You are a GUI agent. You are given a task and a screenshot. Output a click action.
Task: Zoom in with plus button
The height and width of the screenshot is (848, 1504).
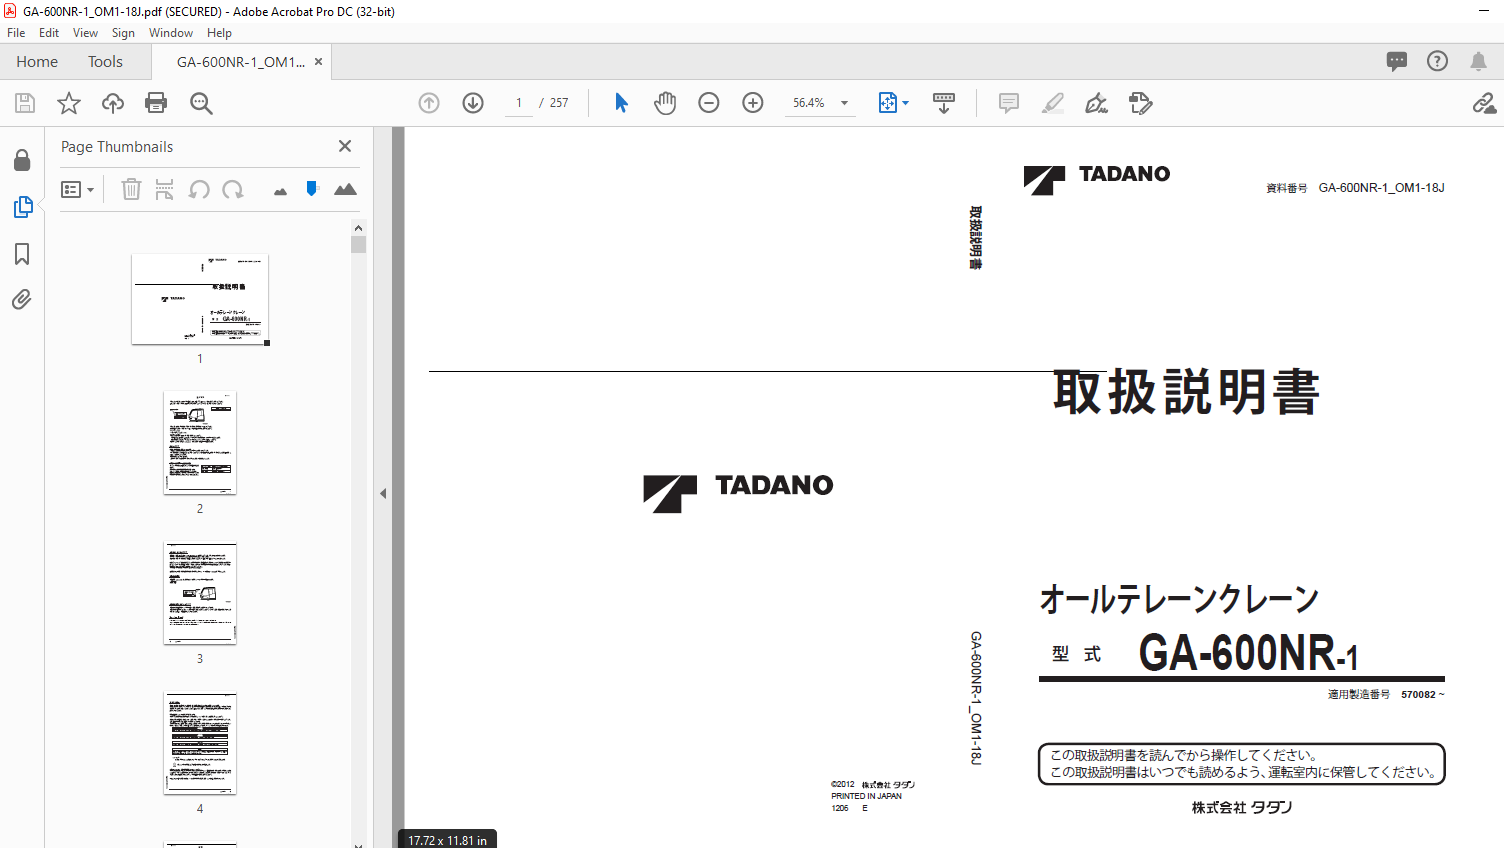tap(753, 103)
